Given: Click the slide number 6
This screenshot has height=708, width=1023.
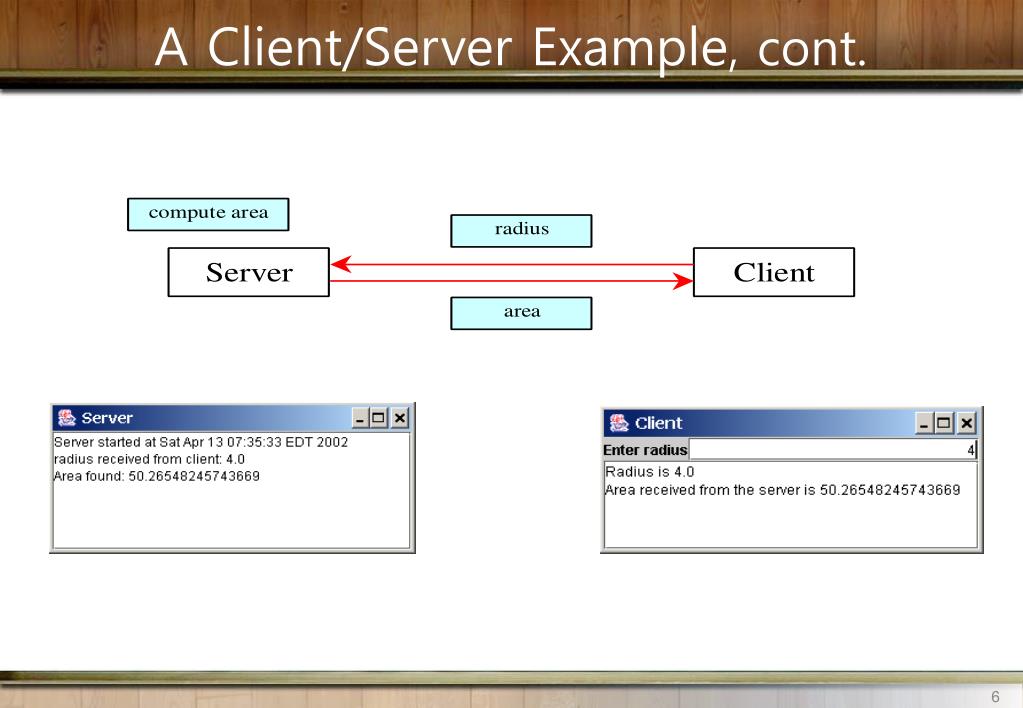Looking at the screenshot, I should click(x=995, y=696).
